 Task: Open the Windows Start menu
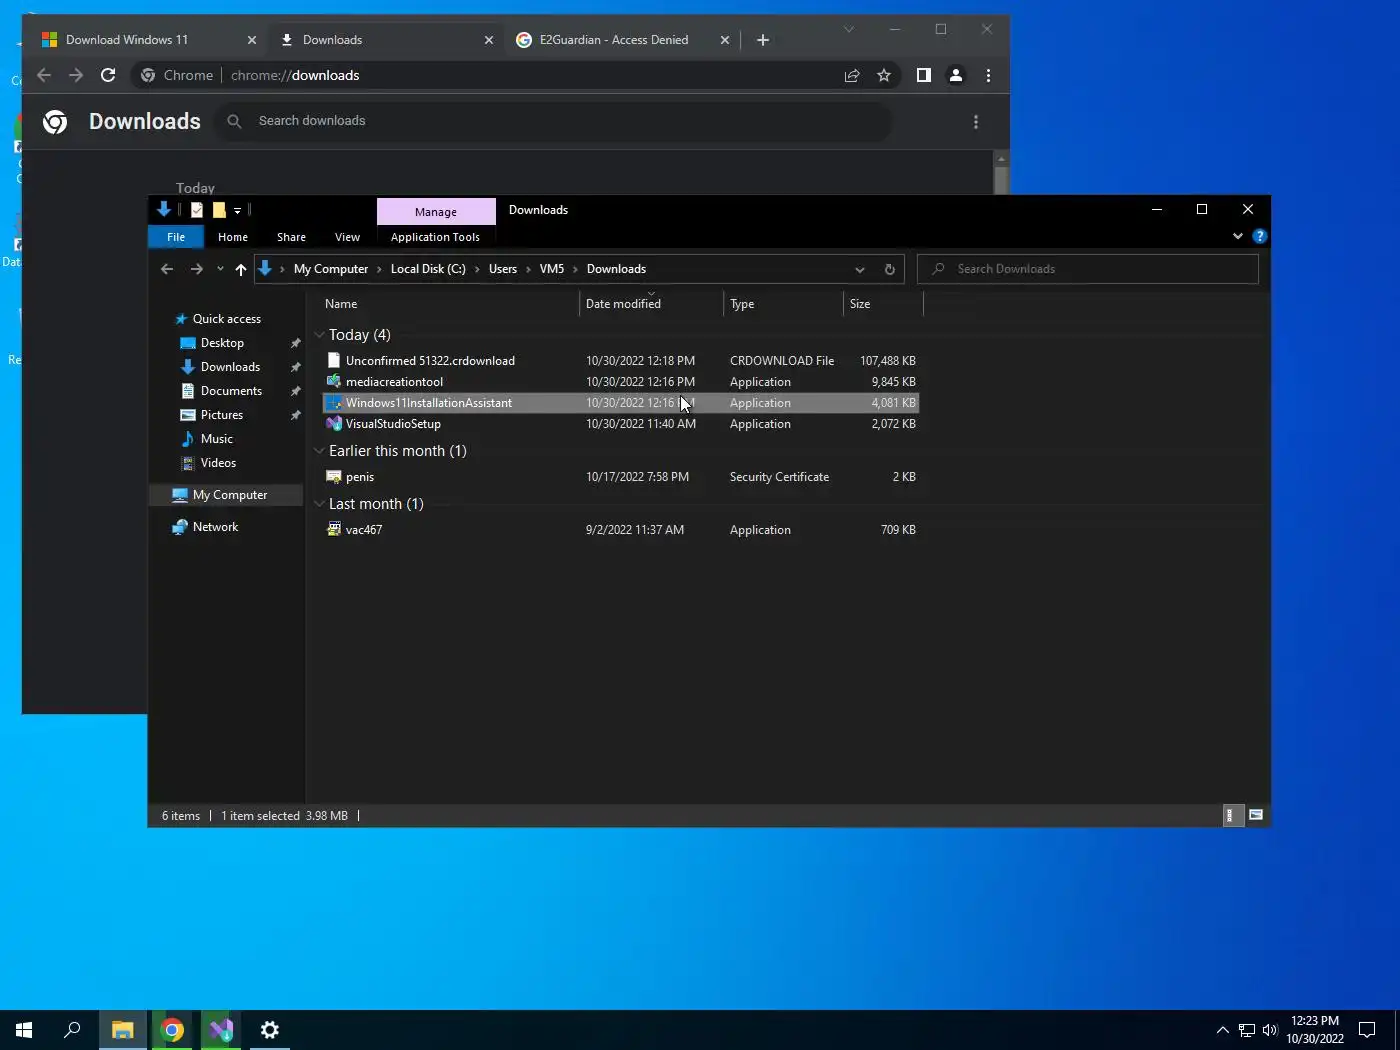[24, 1030]
